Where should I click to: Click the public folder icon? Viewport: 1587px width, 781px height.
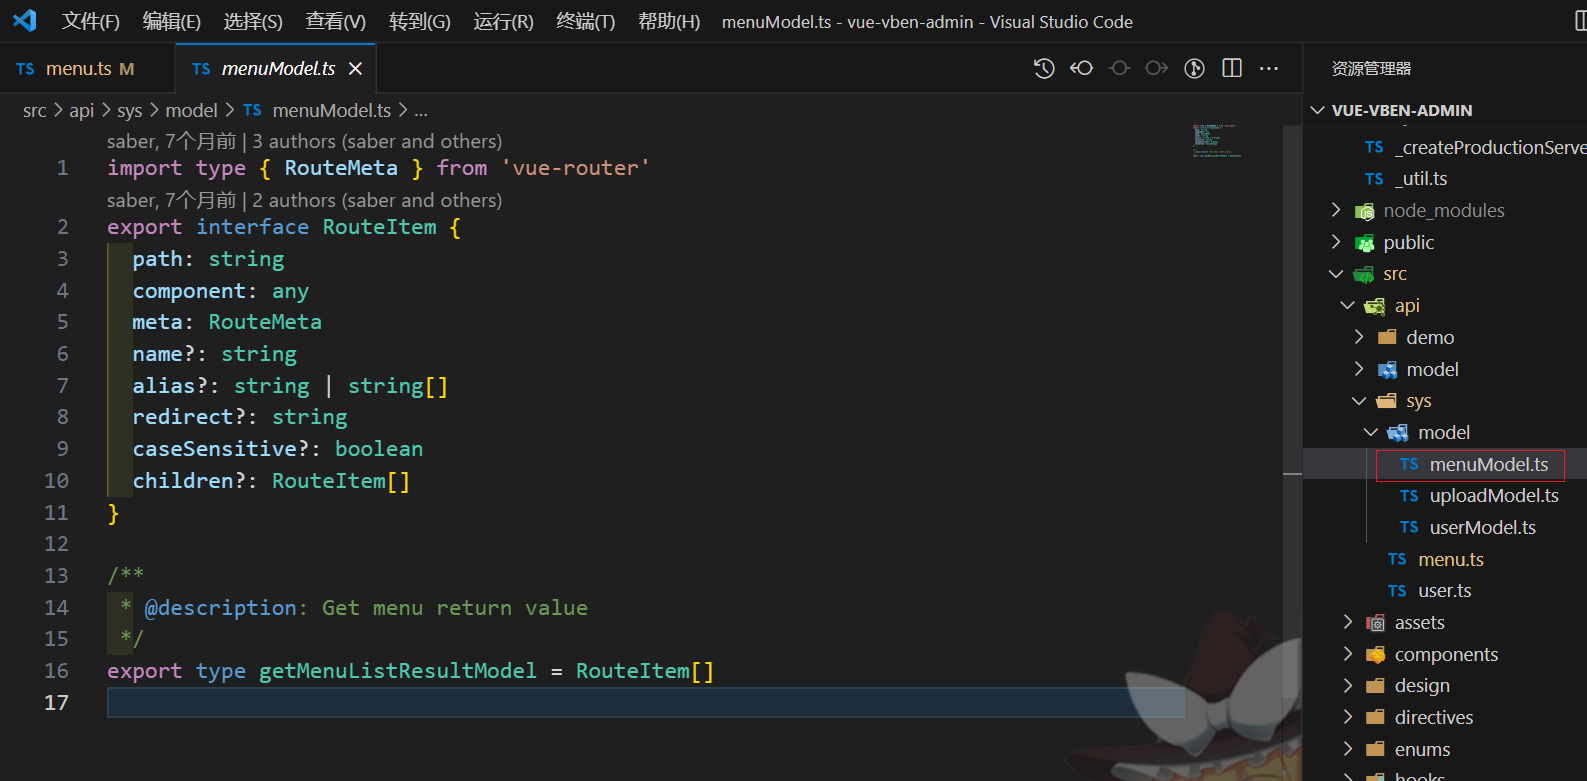(x=1364, y=243)
